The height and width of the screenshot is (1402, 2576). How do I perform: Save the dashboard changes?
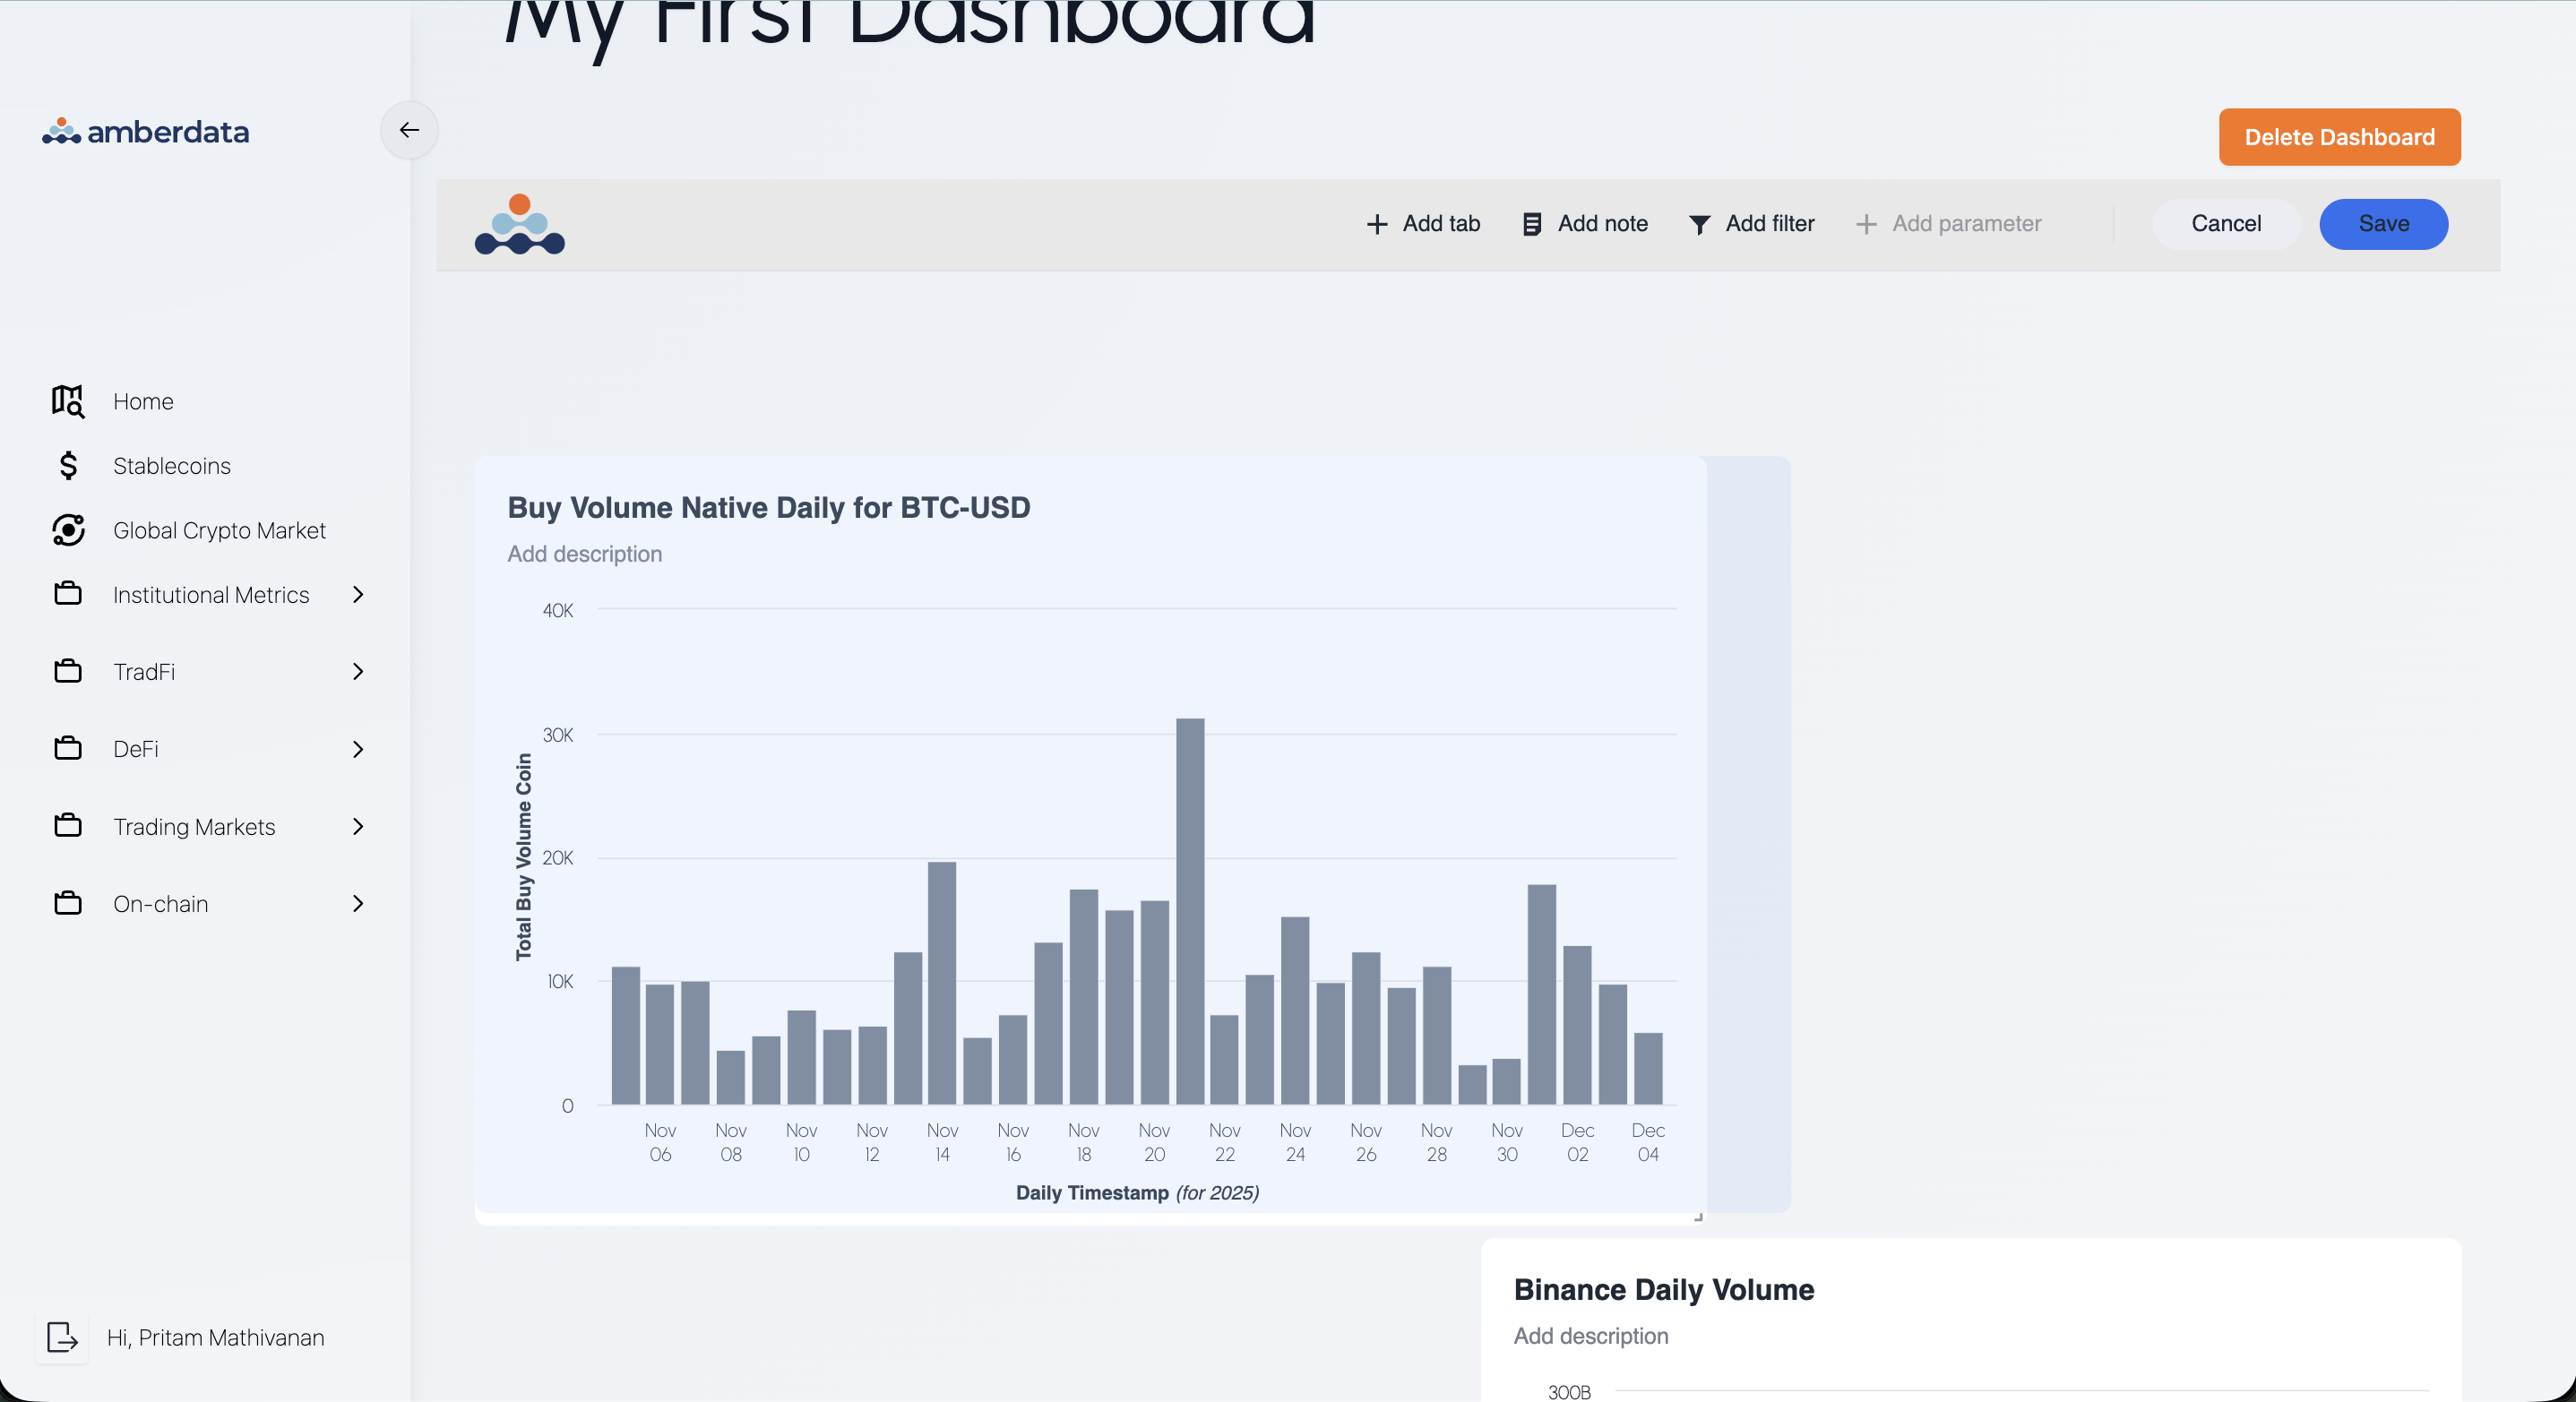[2383, 224]
